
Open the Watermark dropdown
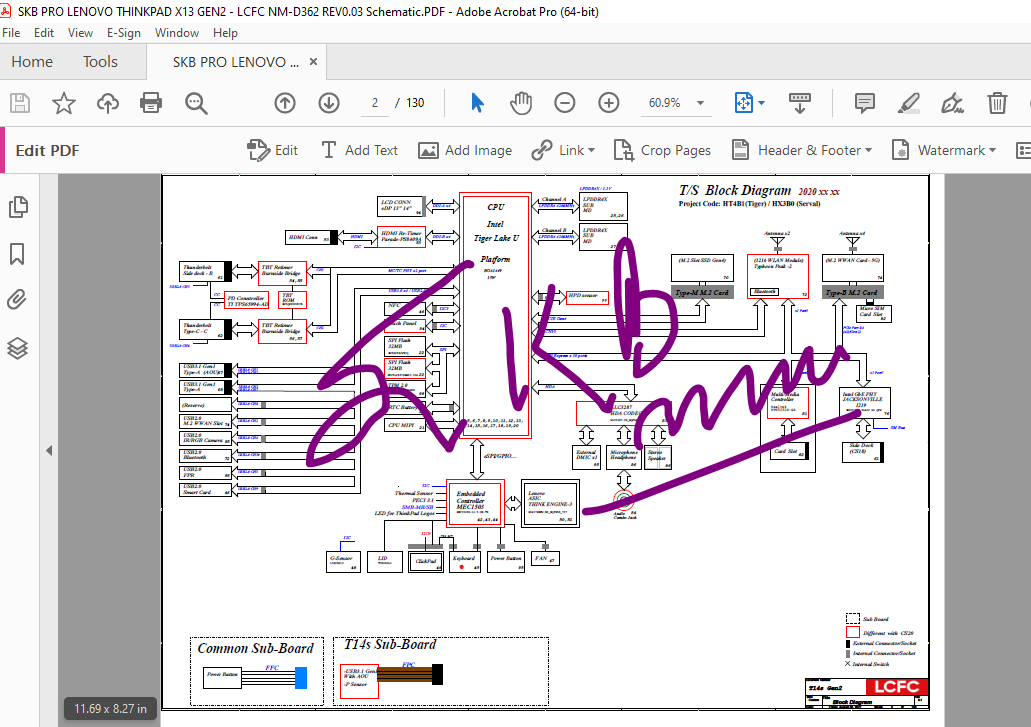(x=944, y=151)
